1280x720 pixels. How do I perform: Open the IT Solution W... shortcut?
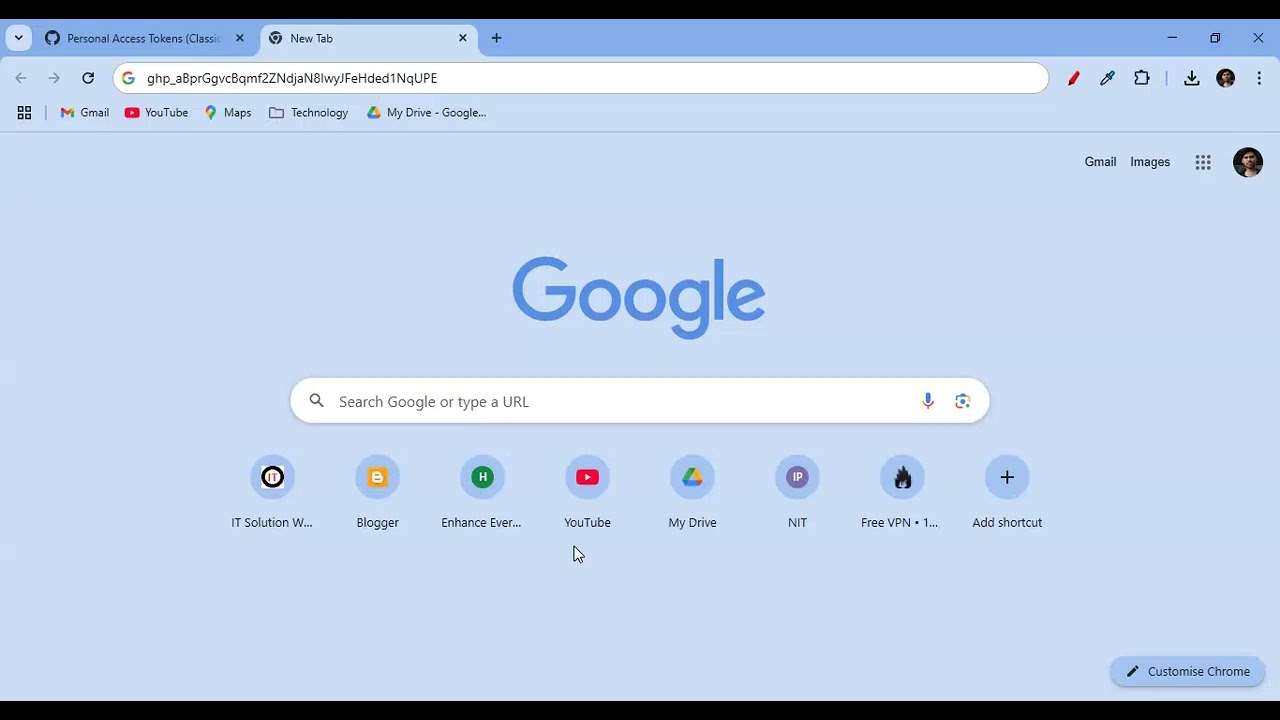click(272, 493)
